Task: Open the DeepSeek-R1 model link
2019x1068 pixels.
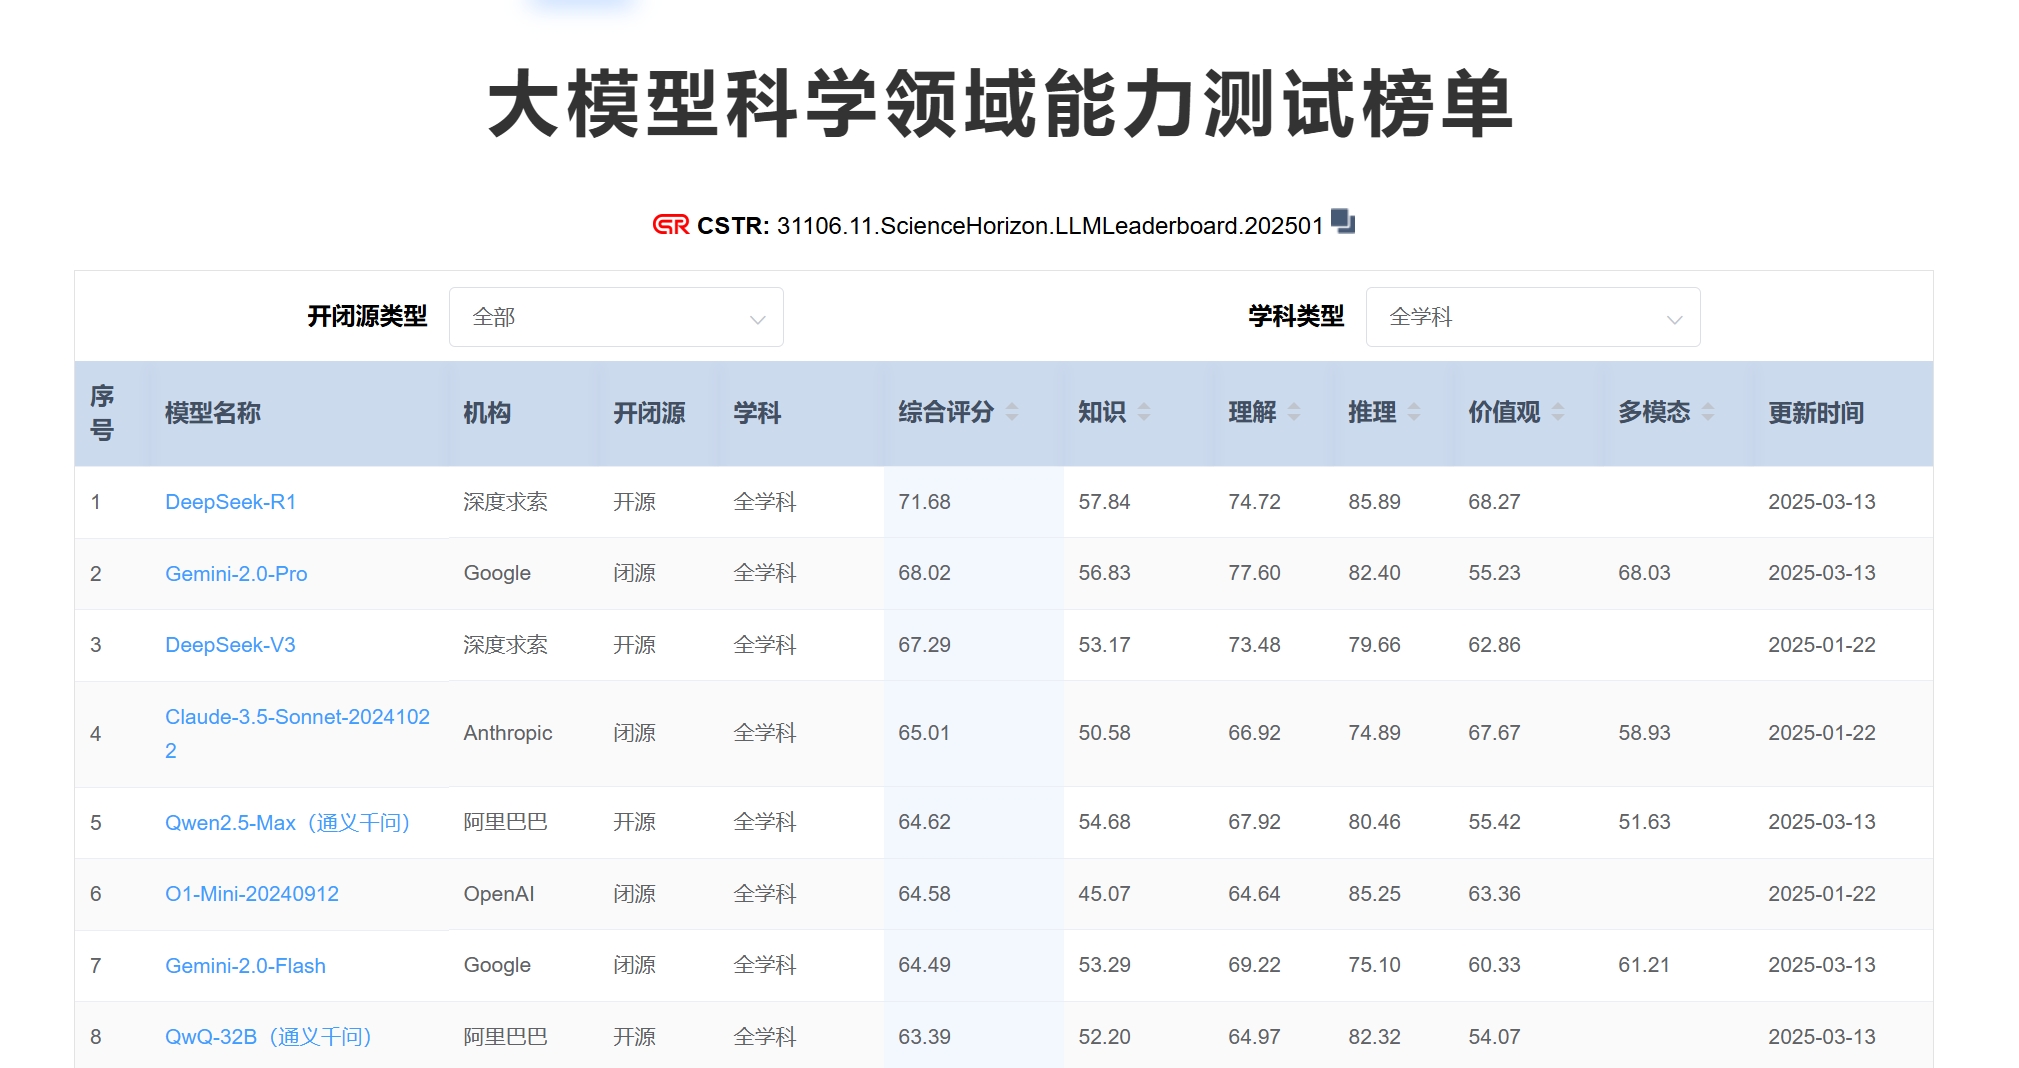Action: pyautogui.click(x=230, y=502)
